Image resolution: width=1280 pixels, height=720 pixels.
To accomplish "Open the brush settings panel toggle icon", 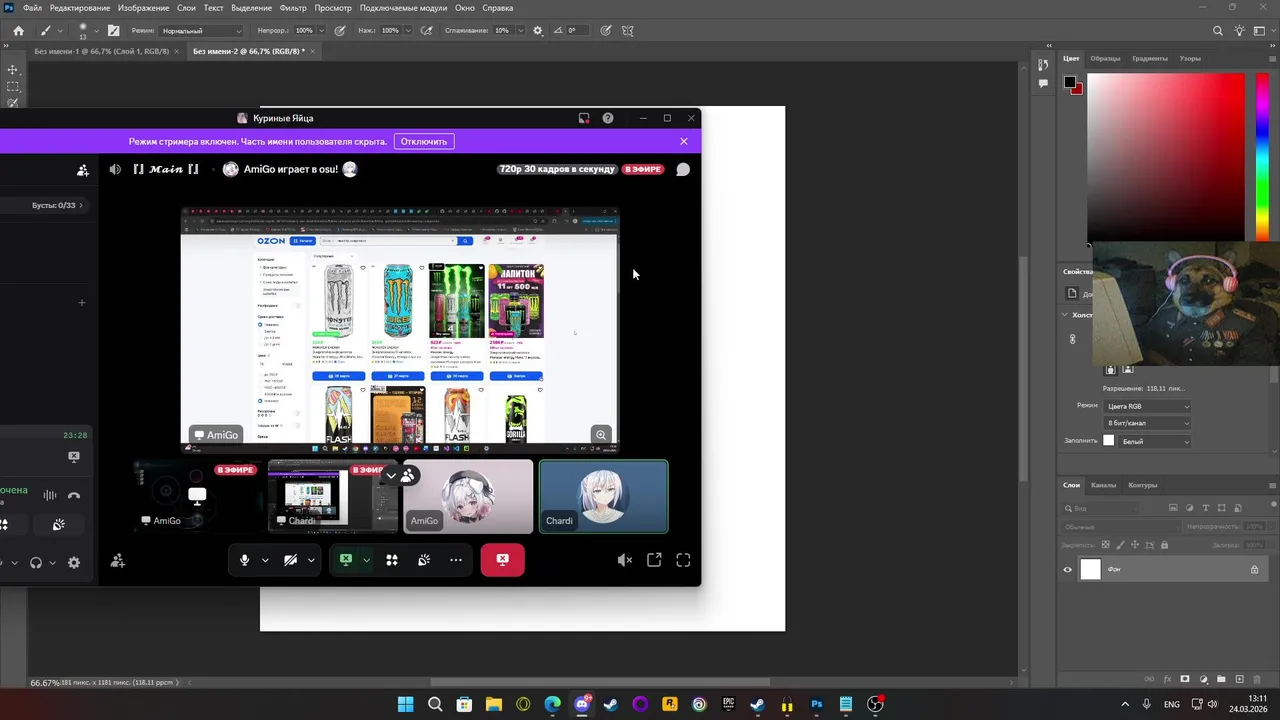I will click(x=113, y=31).
